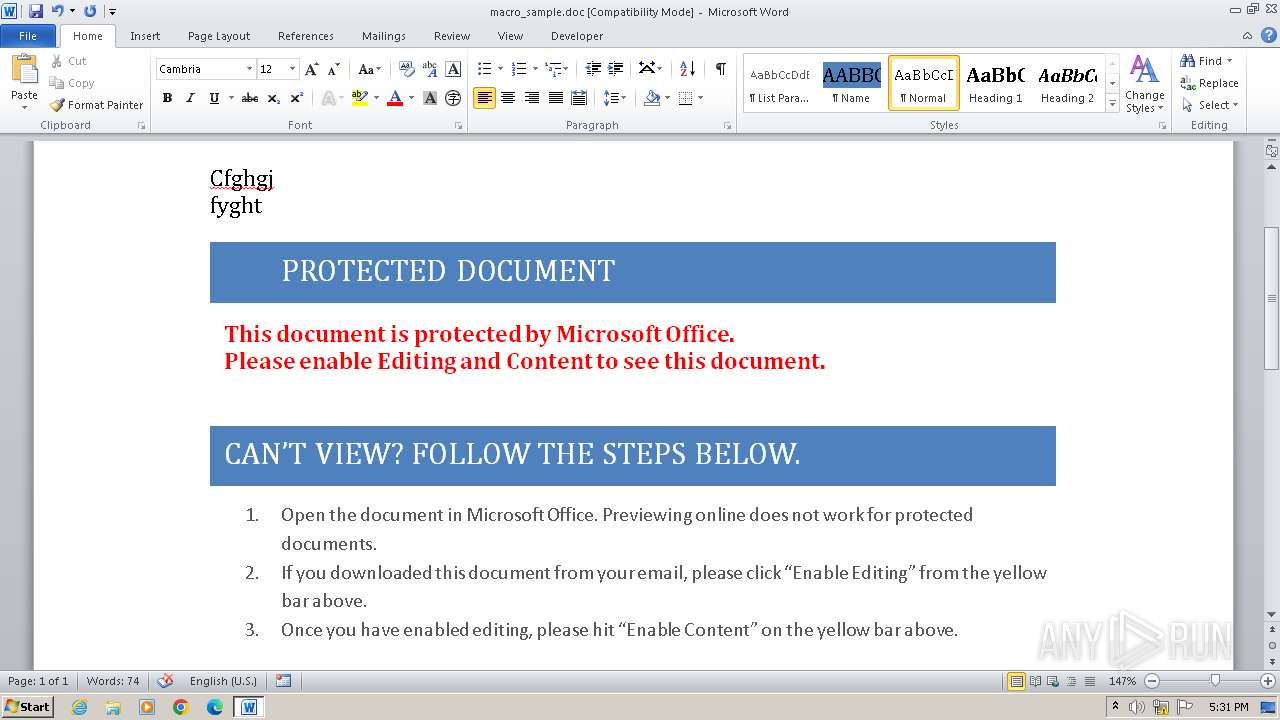Open File Explorer from taskbar
This screenshot has height=720, width=1280.
[113, 707]
